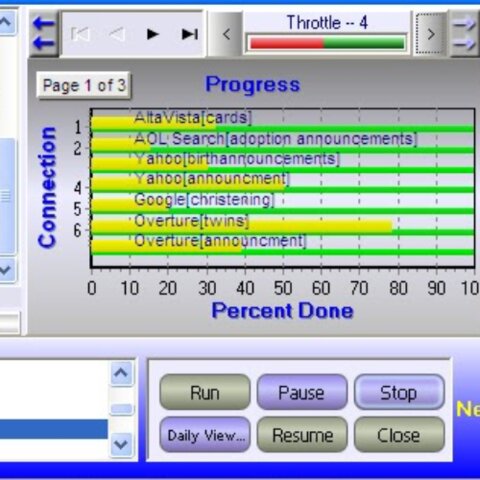Click the Pause button

302,392
